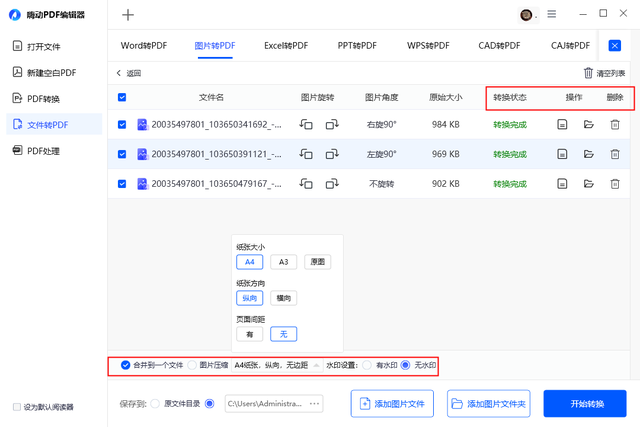This screenshot has width=640, height=427.
Task: Open output folder for the 984 KB file
Action: point(588,124)
